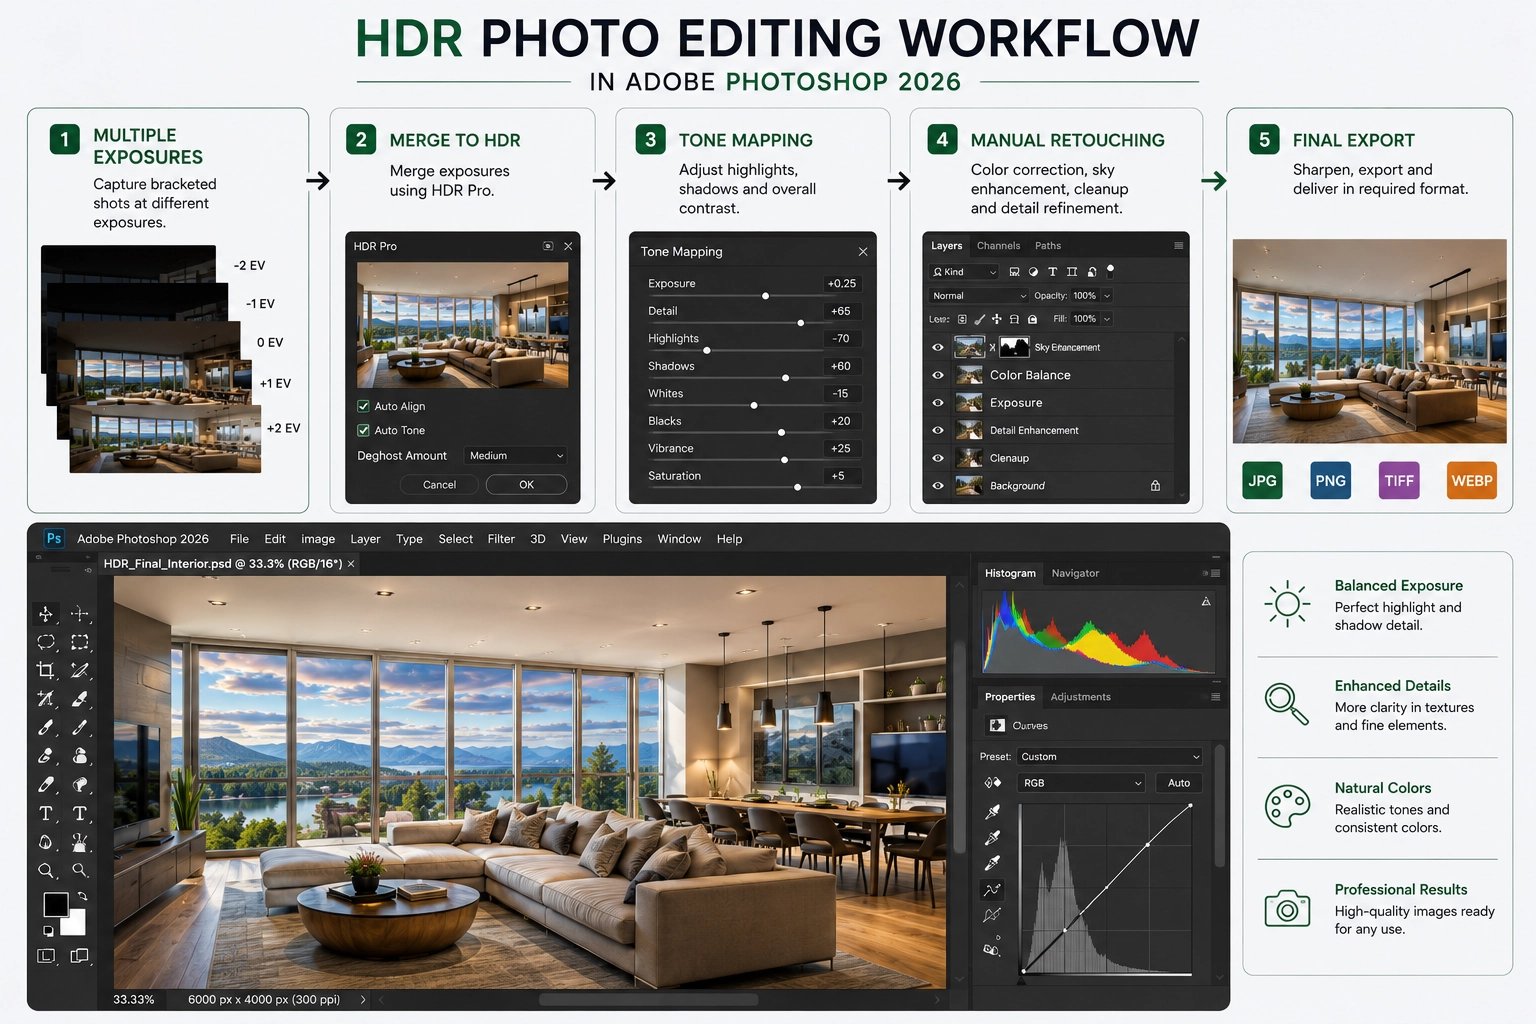Hide the Cleanup layer

click(x=938, y=458)
